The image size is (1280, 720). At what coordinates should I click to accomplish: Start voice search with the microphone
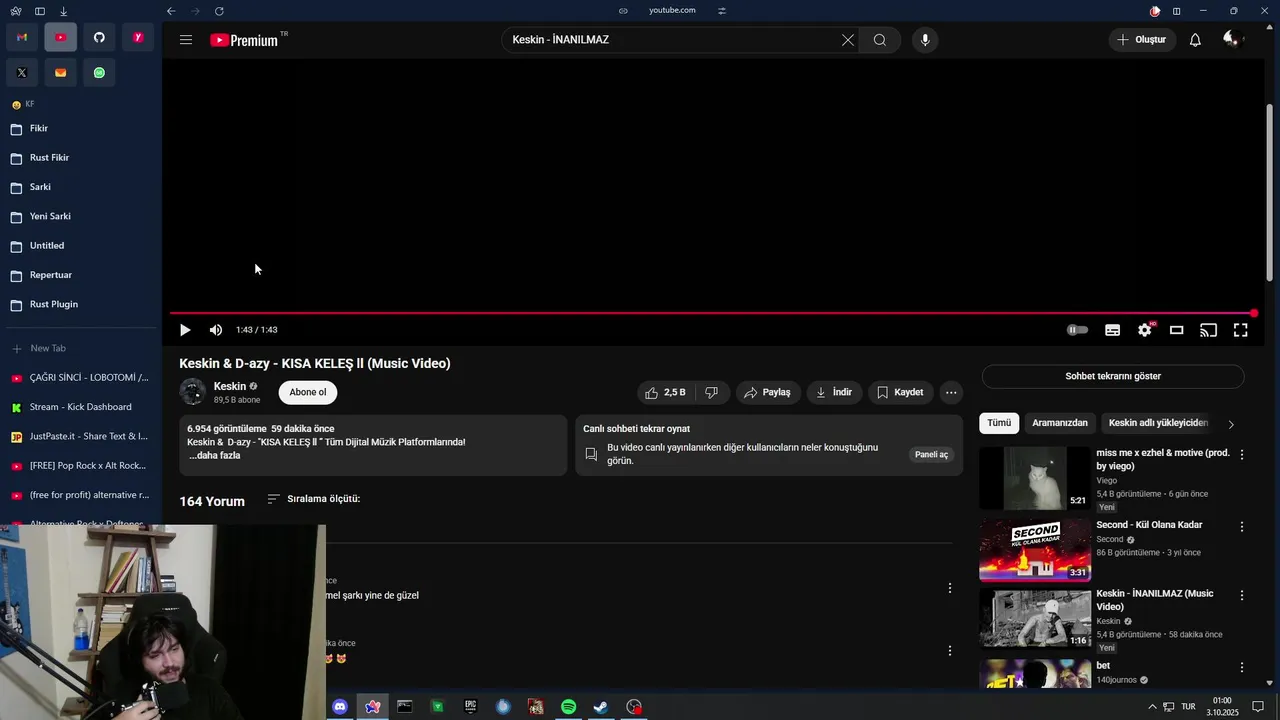[x=925, y=40]
